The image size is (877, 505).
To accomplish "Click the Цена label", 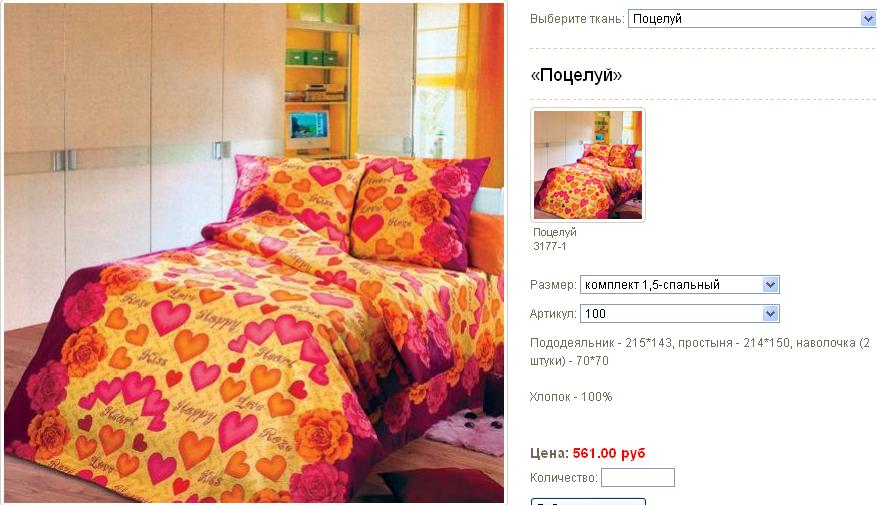I will click(x=549, y=453).
